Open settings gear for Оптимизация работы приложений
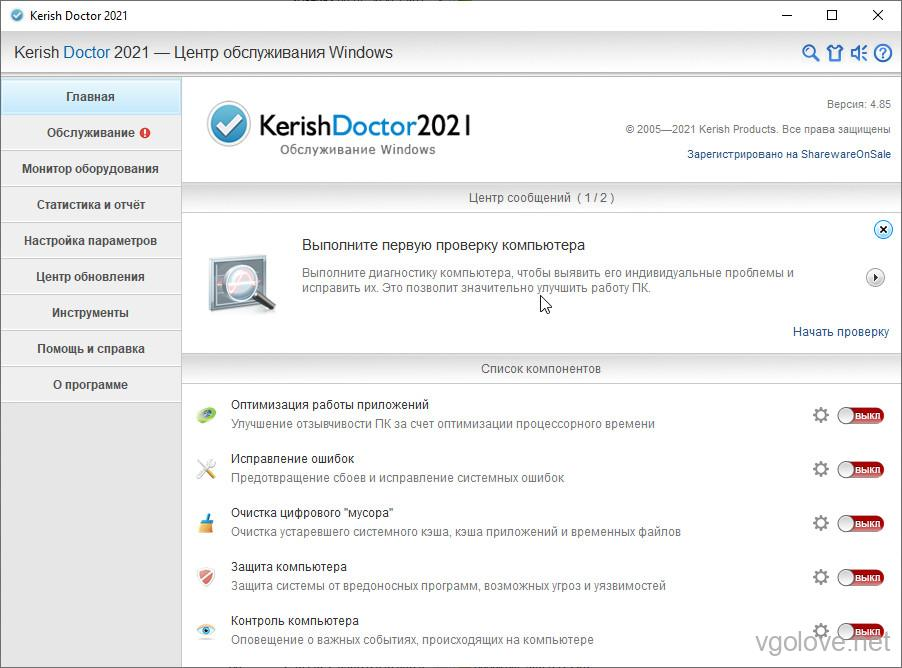Viewport: 902px width, 668px height. pyautogui.click(x=821, y=415)
